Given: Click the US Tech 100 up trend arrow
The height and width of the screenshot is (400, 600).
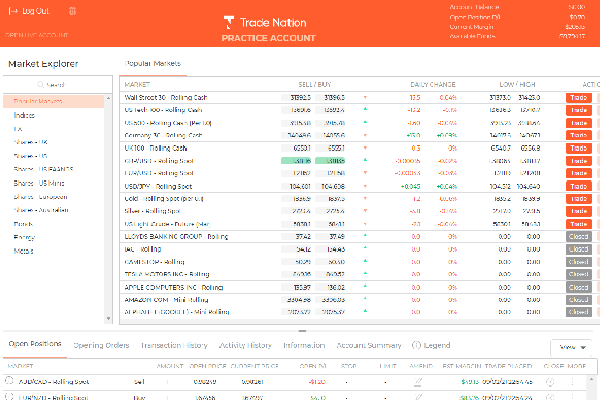Looking at the screenshot, I should 365,109.
